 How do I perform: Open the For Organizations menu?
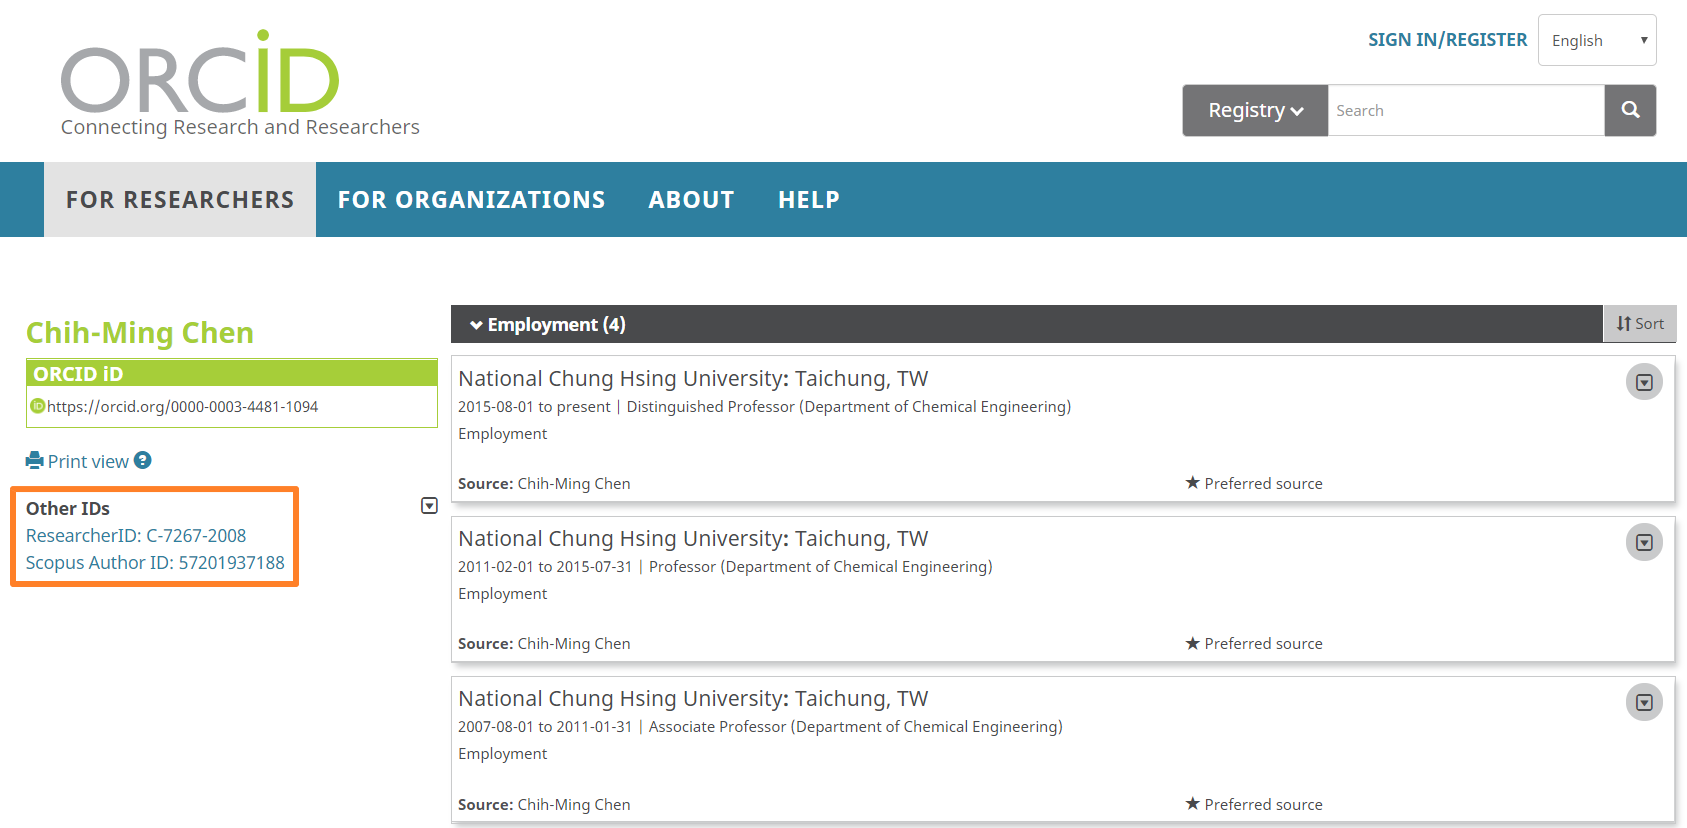(471, 200)
